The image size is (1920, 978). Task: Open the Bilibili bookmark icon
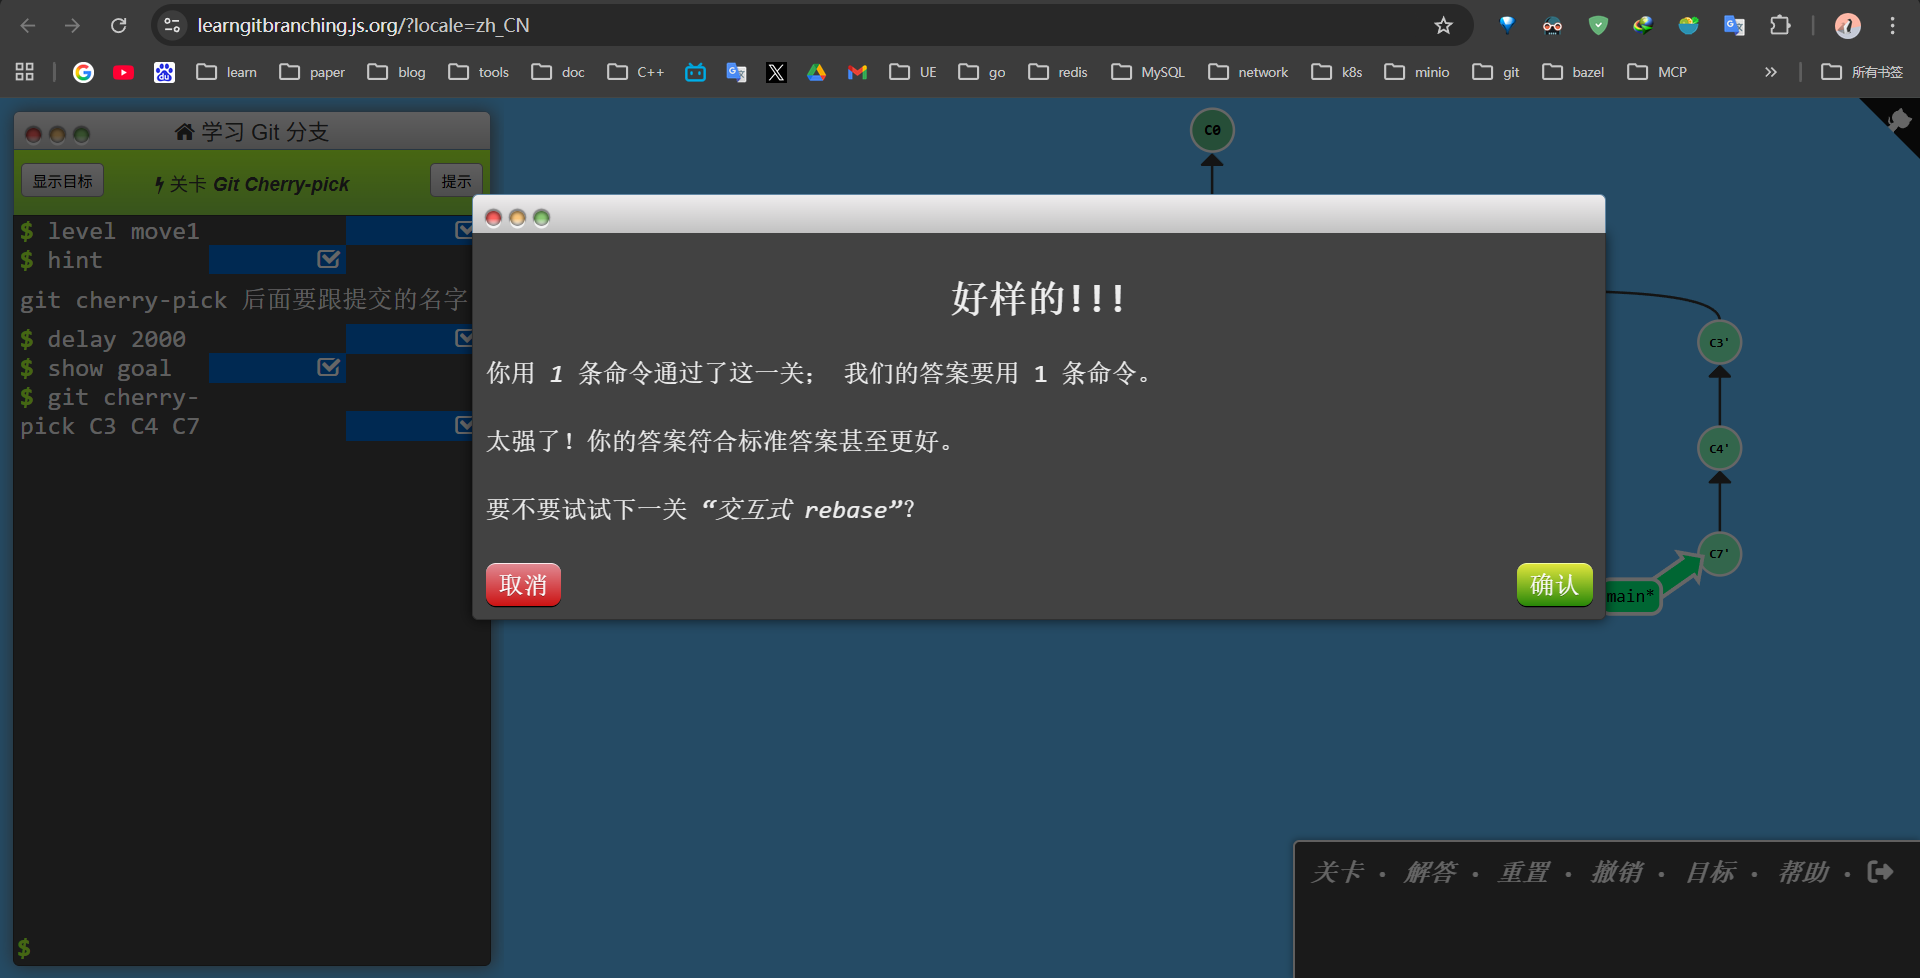[696, 72]
